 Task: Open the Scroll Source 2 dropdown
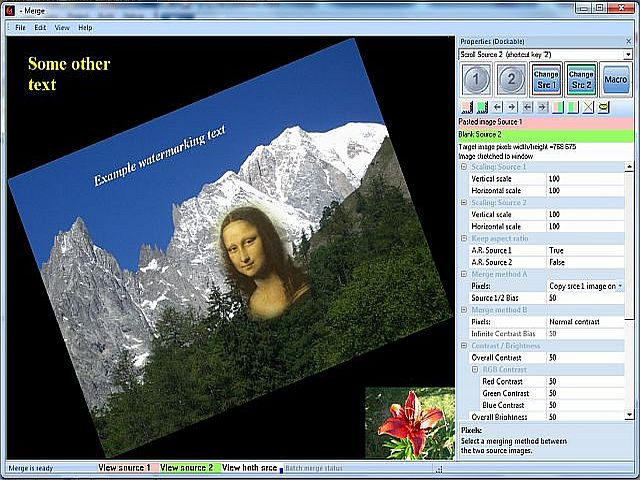click(x=628, y=54)
